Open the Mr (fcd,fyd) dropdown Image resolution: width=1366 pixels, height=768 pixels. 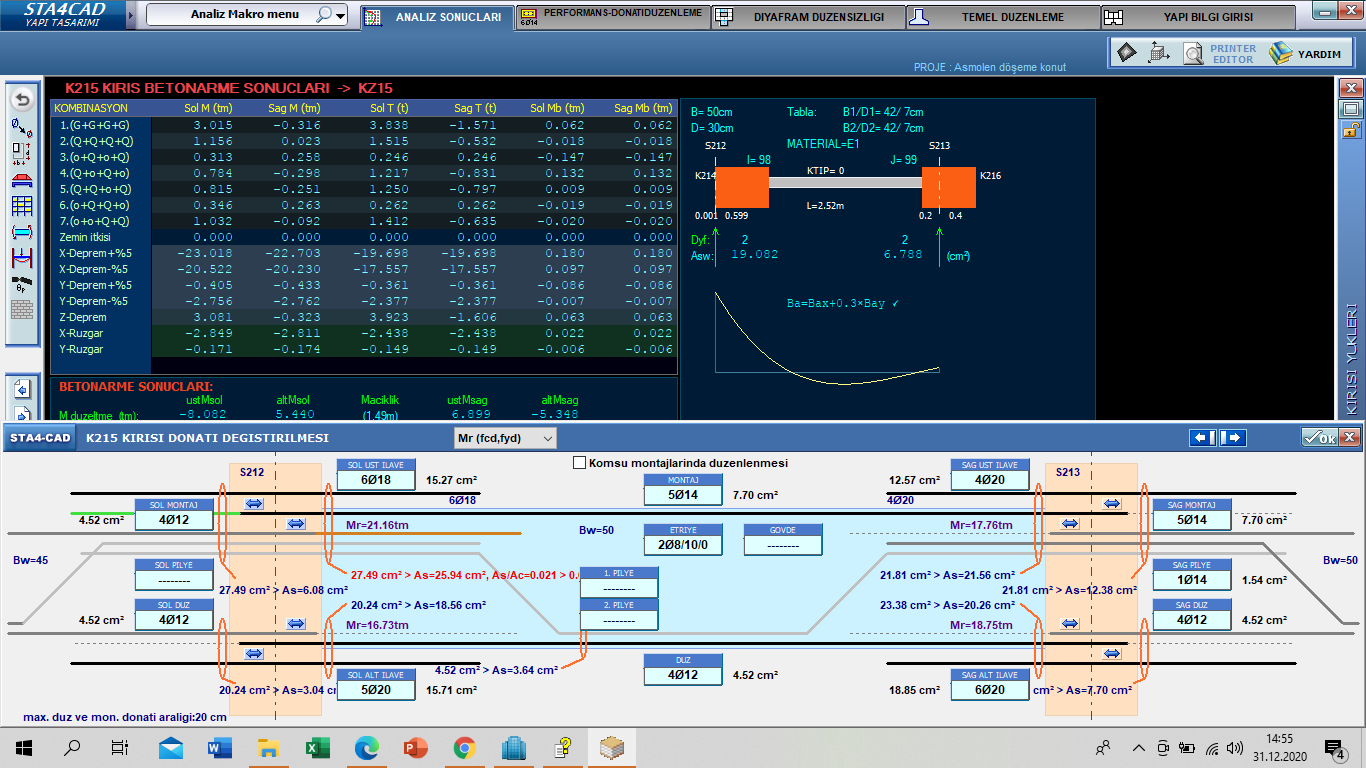click(x=505, y=438)
